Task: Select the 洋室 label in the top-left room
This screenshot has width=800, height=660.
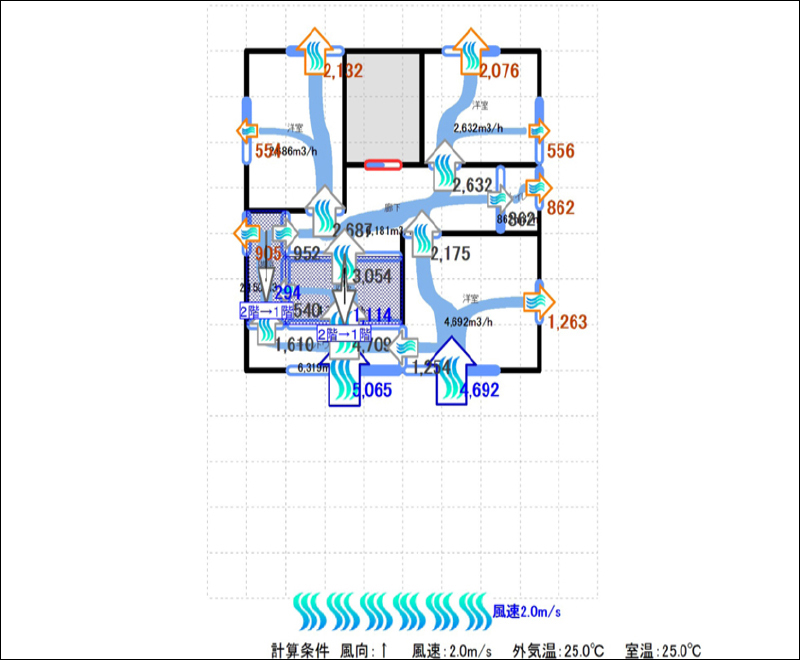Action: click(294, 128)
